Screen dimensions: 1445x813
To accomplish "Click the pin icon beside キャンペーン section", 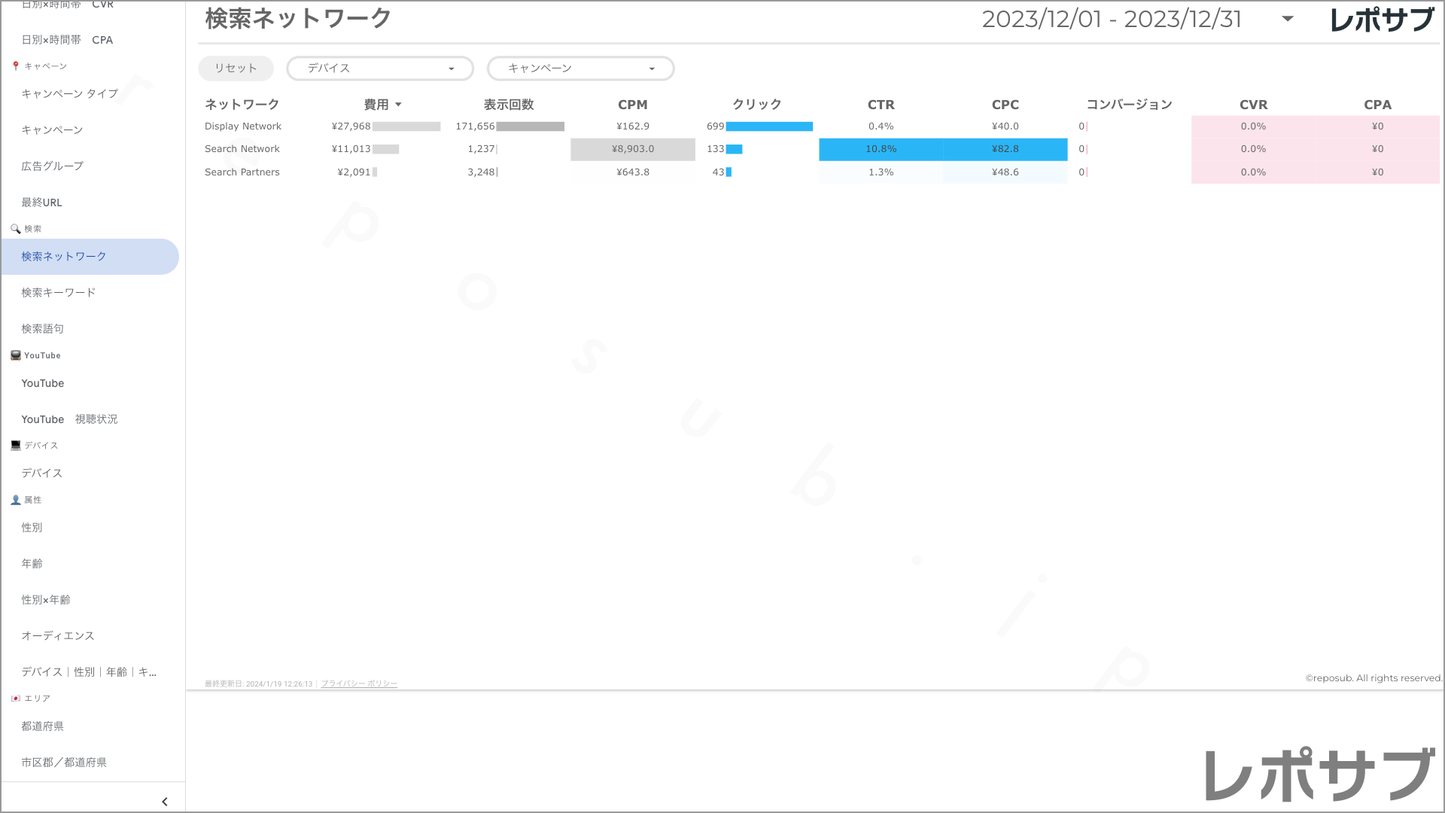I will [15, 66].
